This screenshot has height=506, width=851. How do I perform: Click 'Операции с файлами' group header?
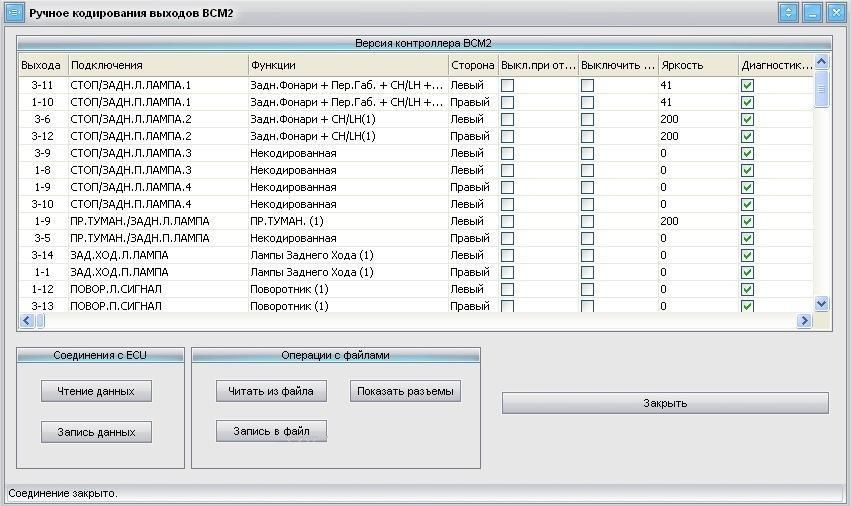[335, 355]
